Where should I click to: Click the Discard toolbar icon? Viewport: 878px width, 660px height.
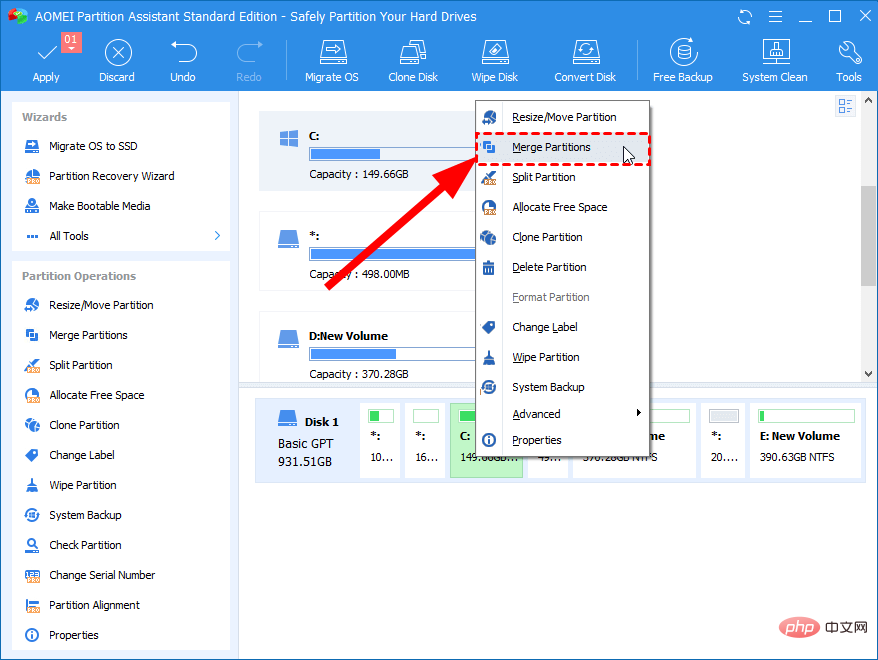[118, 54]
